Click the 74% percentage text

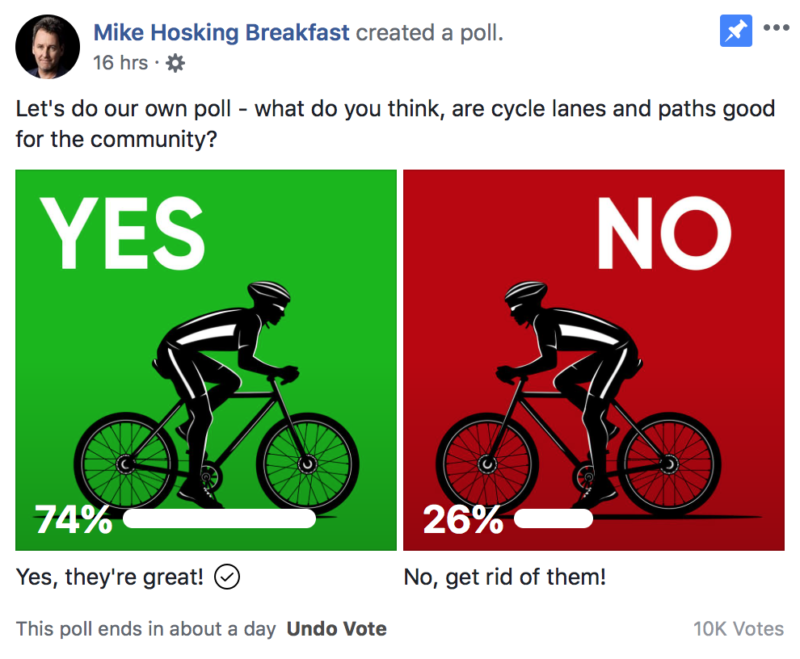[x=74, y=520]
